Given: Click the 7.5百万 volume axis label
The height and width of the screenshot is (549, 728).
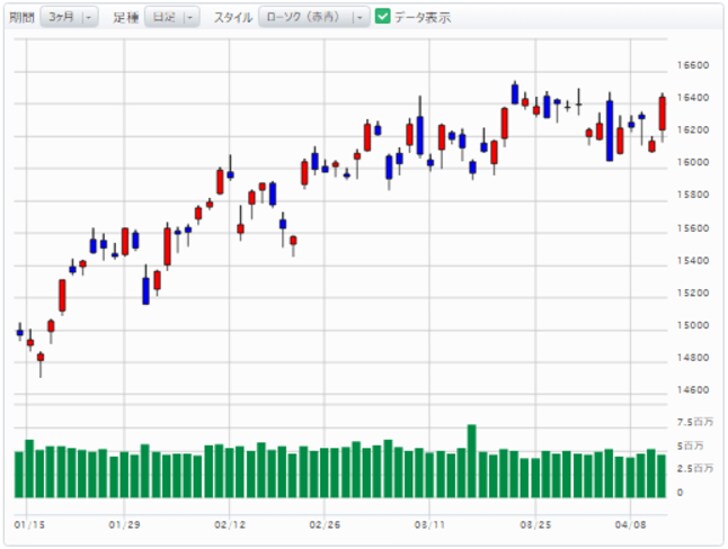Looking at the screenshot, I should (x=694, y=422).
